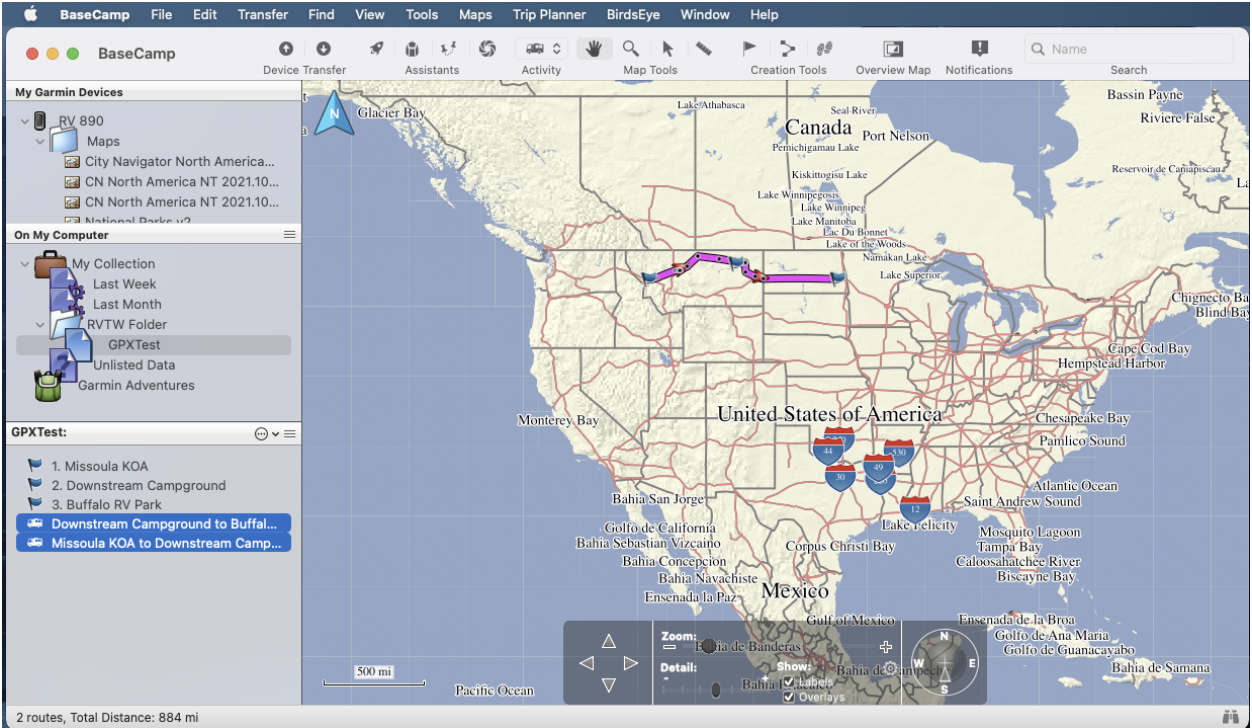Collapse the RVTW Folder
This screenshot has width=1252, height=728.
pyautogui.click(x=40, y=324)
